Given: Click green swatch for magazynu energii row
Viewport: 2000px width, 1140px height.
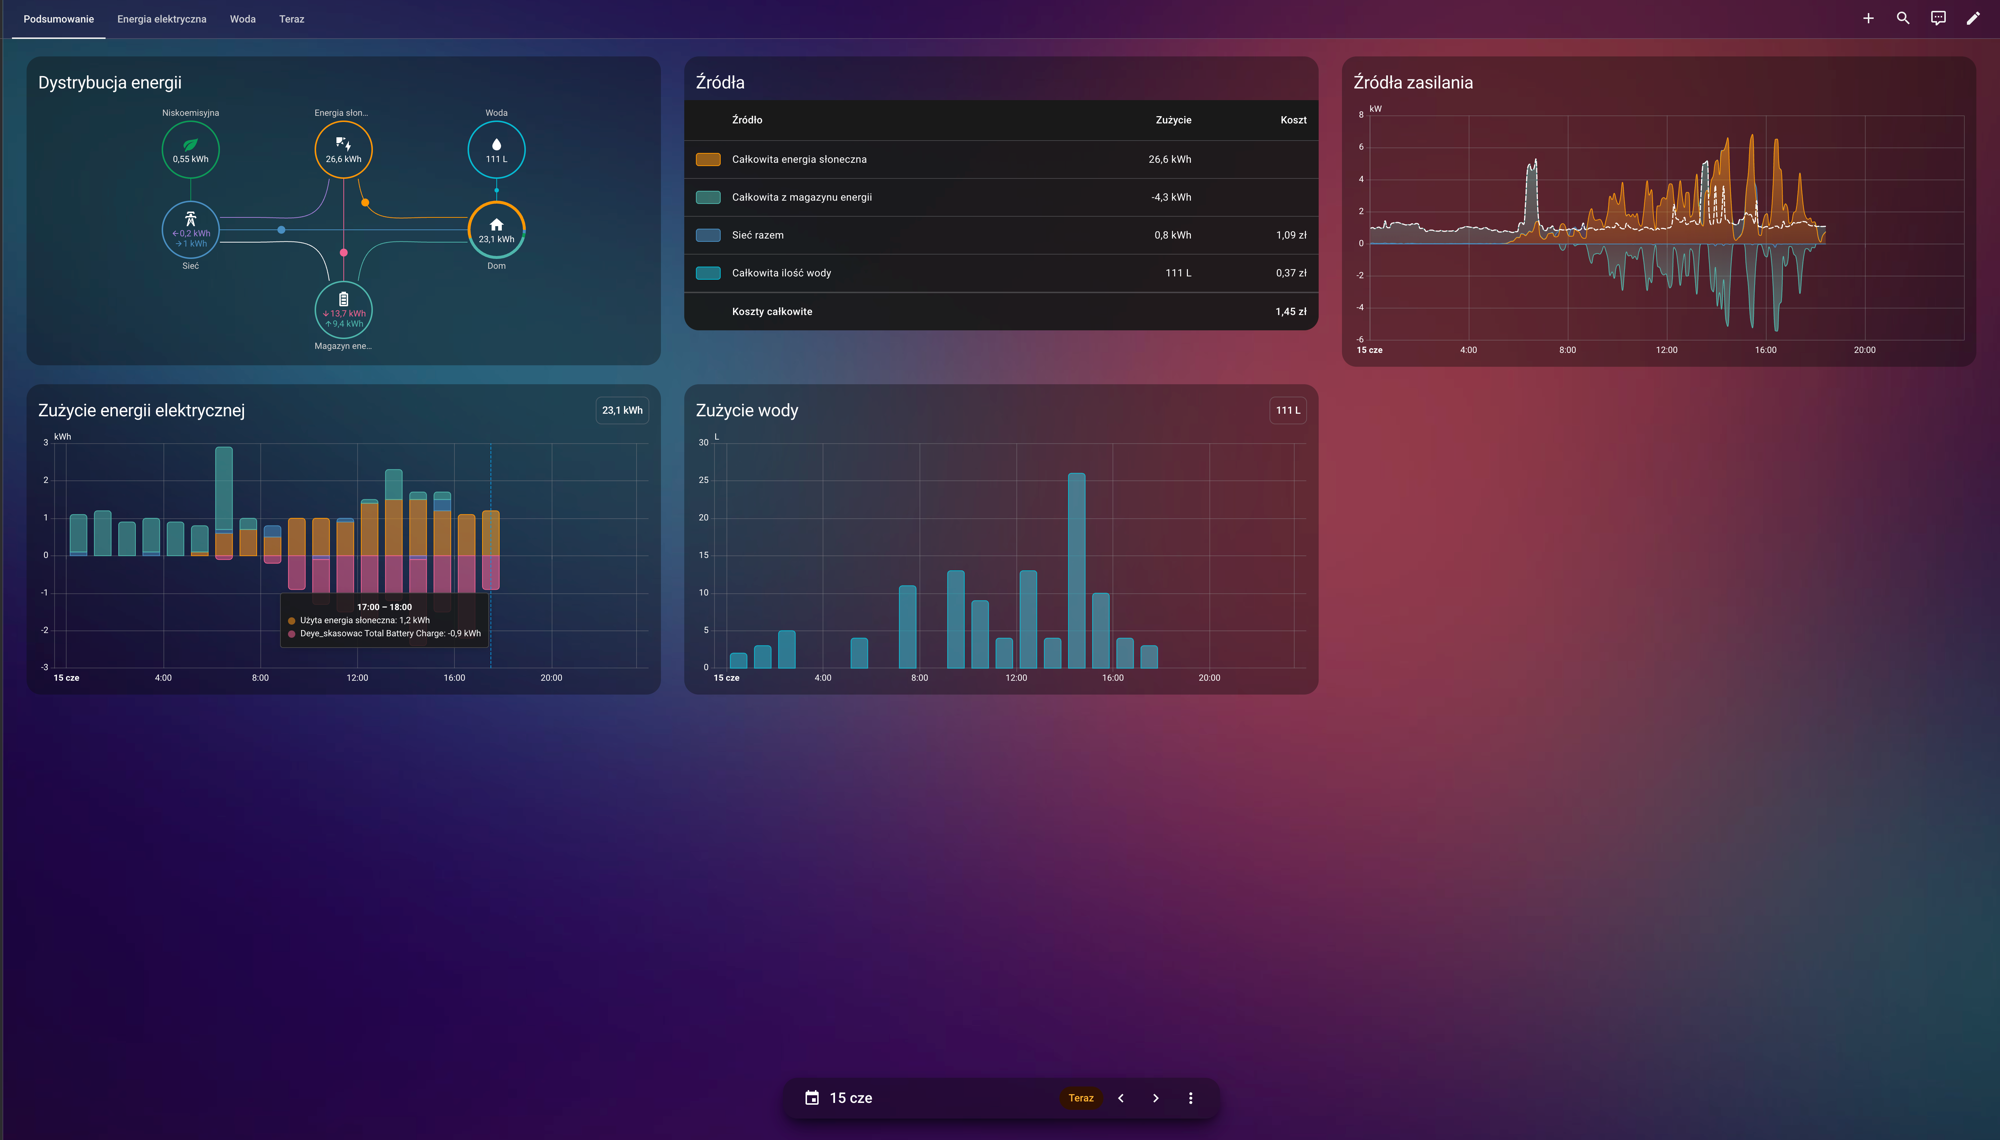Looking at the screenshot, I should tap(708, 197).
